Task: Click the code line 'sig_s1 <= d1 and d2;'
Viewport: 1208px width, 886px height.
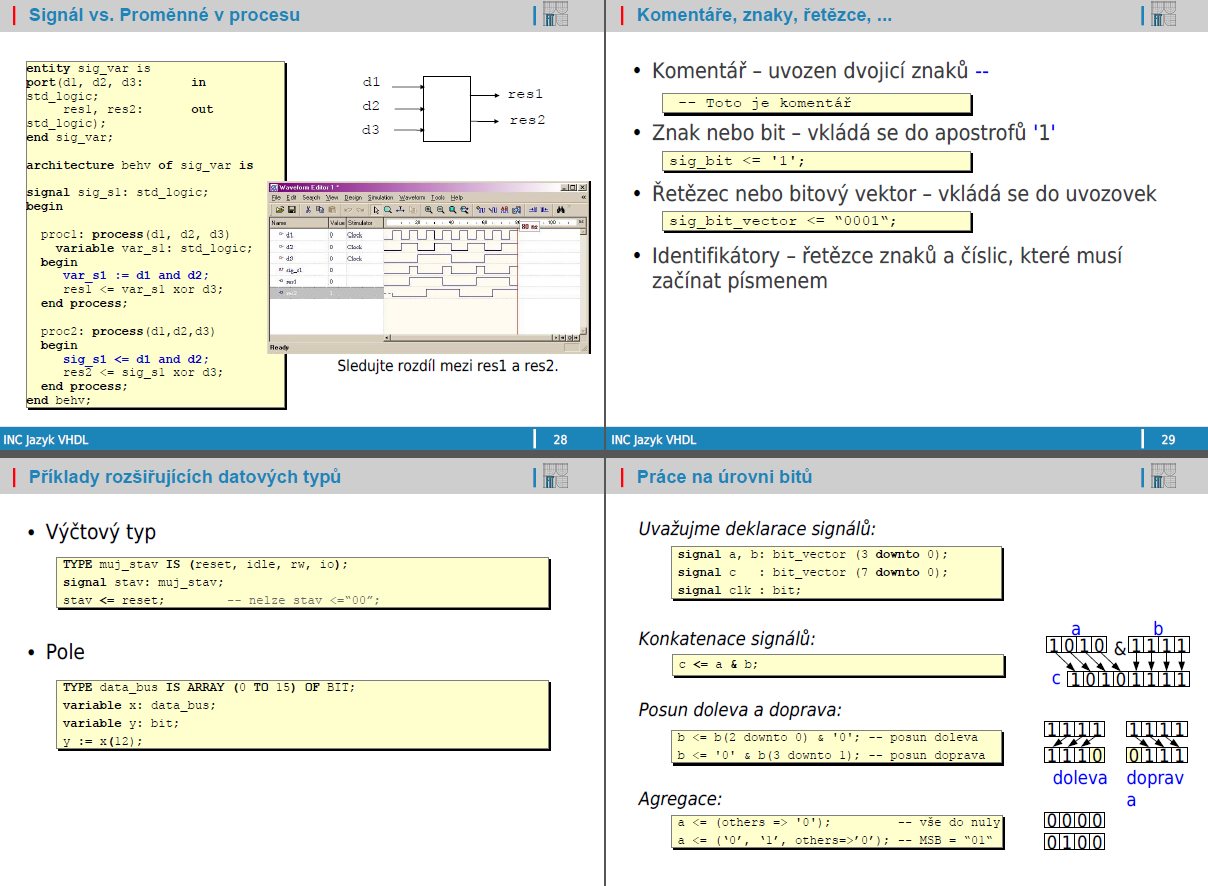Action: pyautogui.click(x=134, y=359)
